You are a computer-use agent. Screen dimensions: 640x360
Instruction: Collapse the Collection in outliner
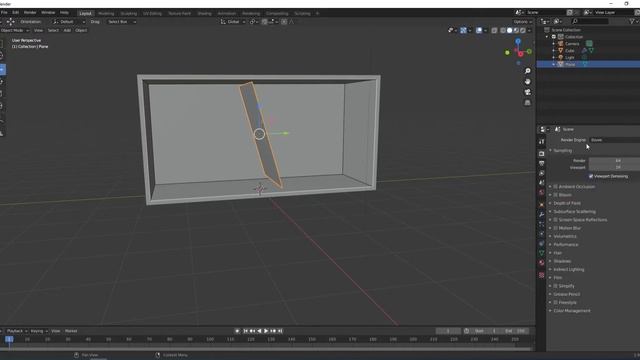coord(547,37)
